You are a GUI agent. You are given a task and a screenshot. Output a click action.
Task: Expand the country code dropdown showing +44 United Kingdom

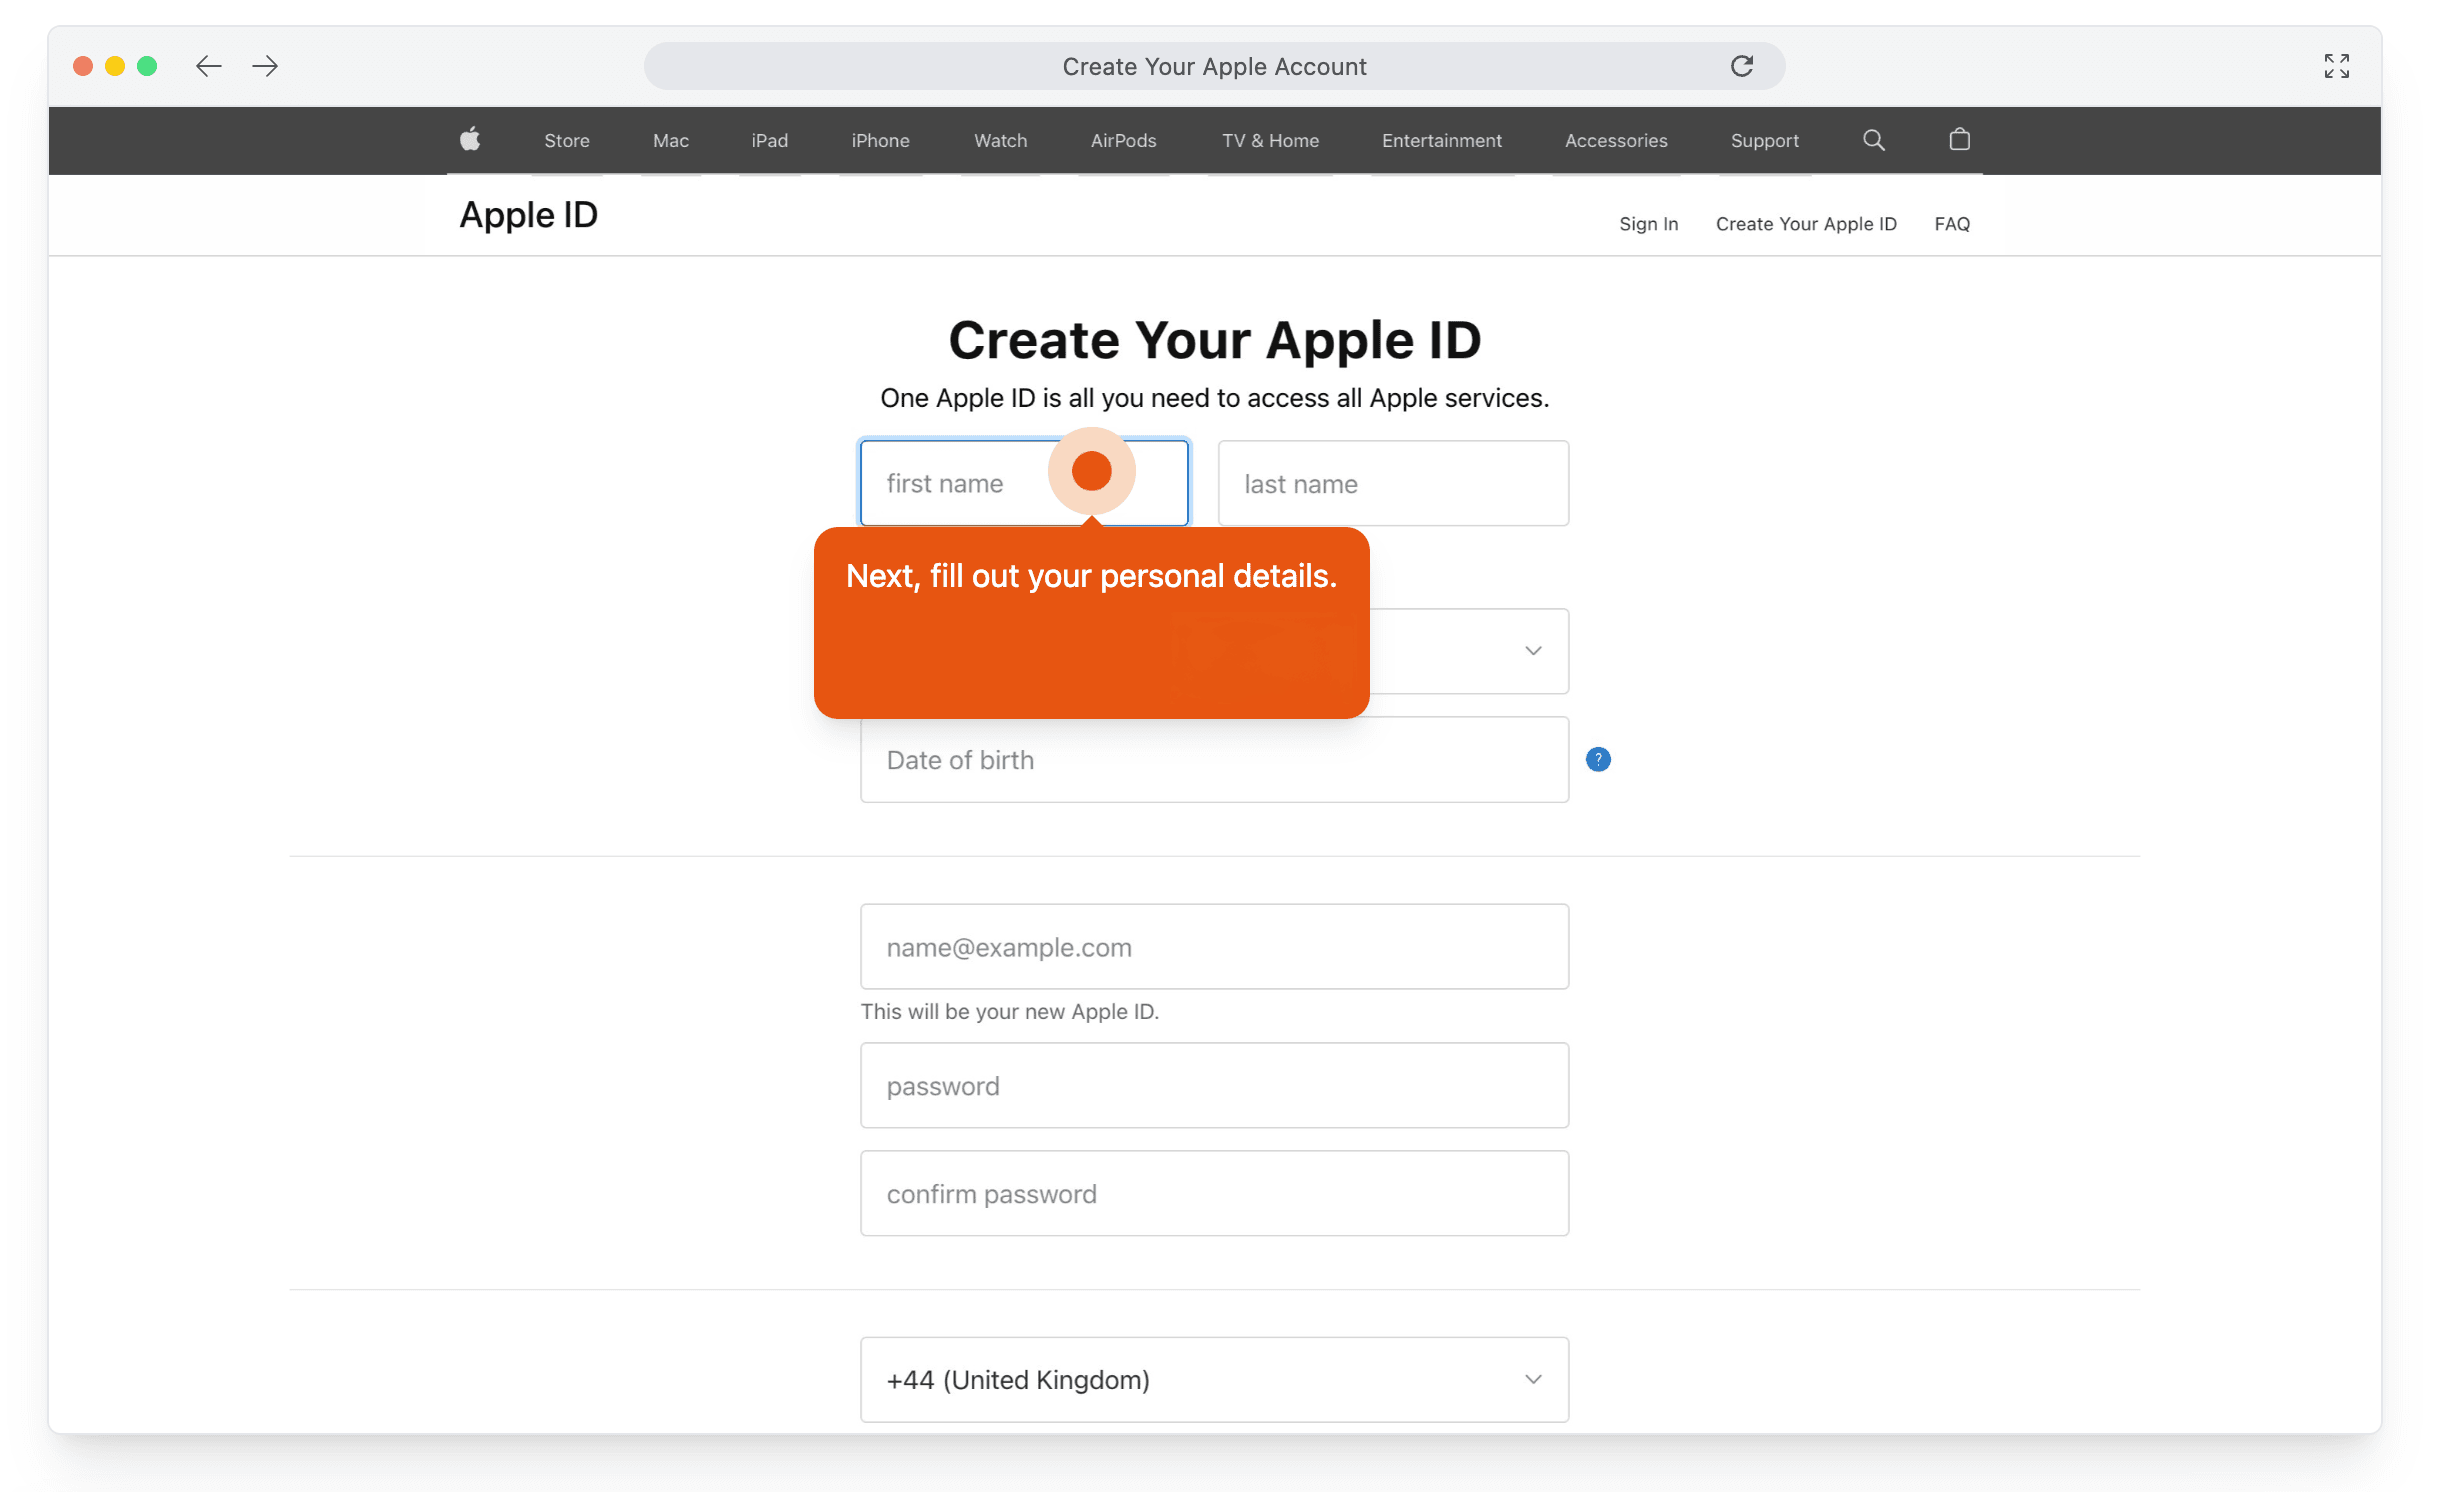pos(1213,1380)
